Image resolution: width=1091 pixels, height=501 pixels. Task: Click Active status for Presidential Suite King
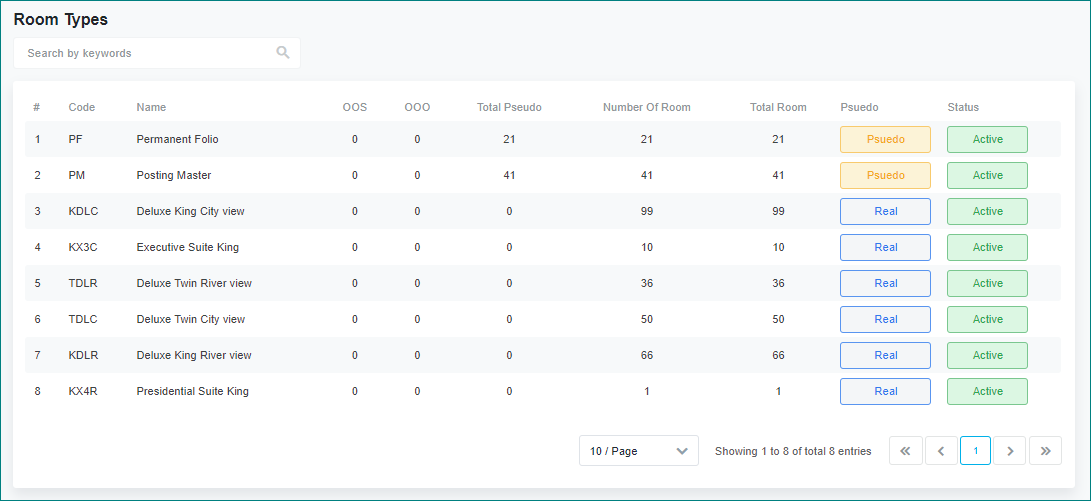tap(987, 391)
